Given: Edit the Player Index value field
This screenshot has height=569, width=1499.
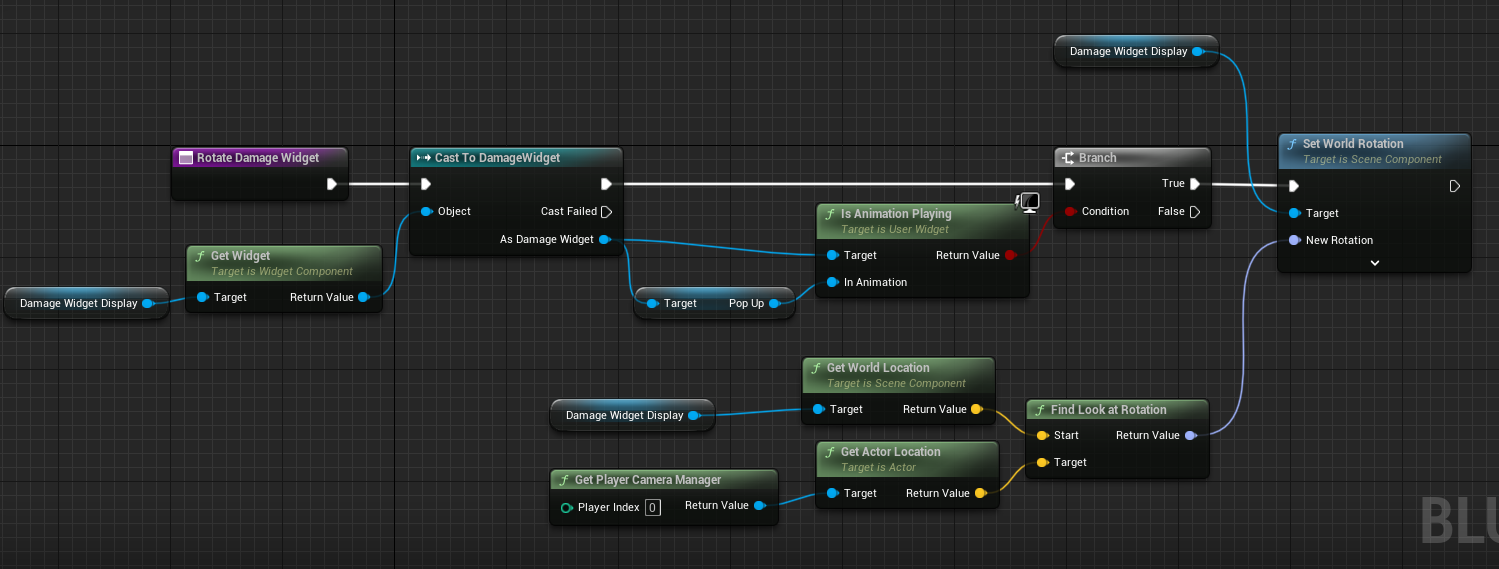Looking at the screenshot, I should (x=652, y=507).
